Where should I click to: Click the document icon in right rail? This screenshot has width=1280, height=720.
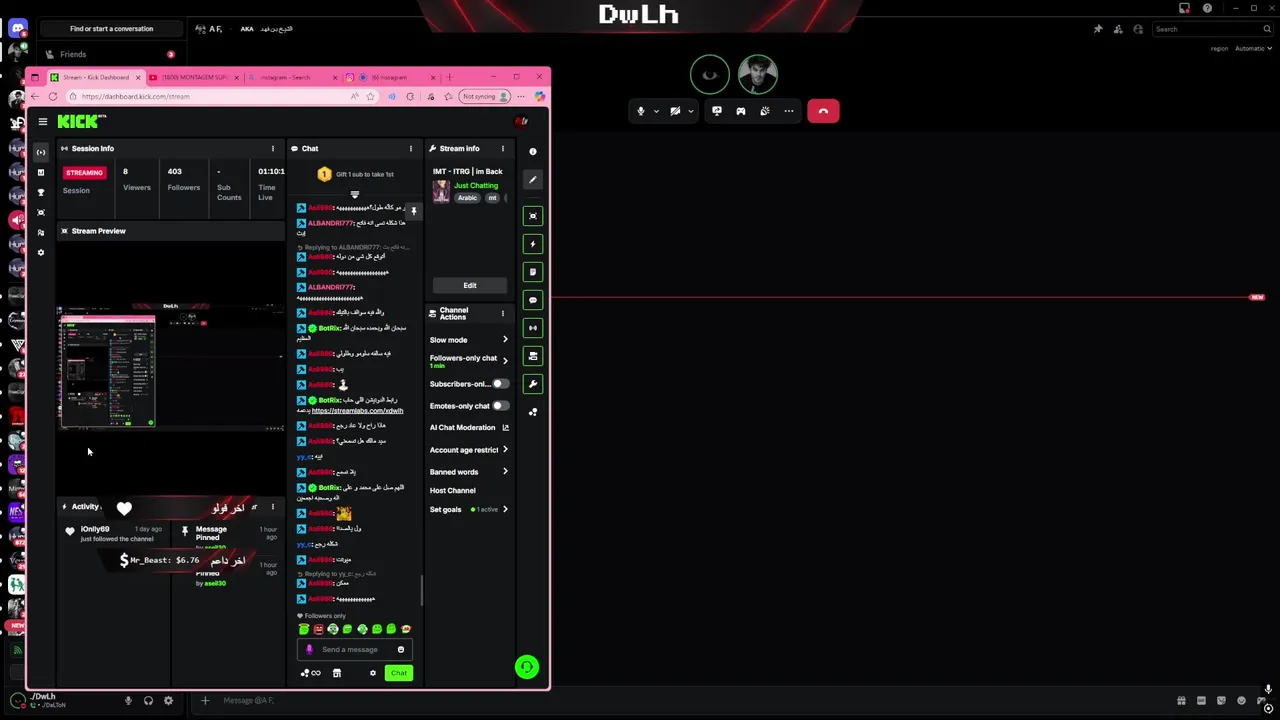click(x=533, y=272)
